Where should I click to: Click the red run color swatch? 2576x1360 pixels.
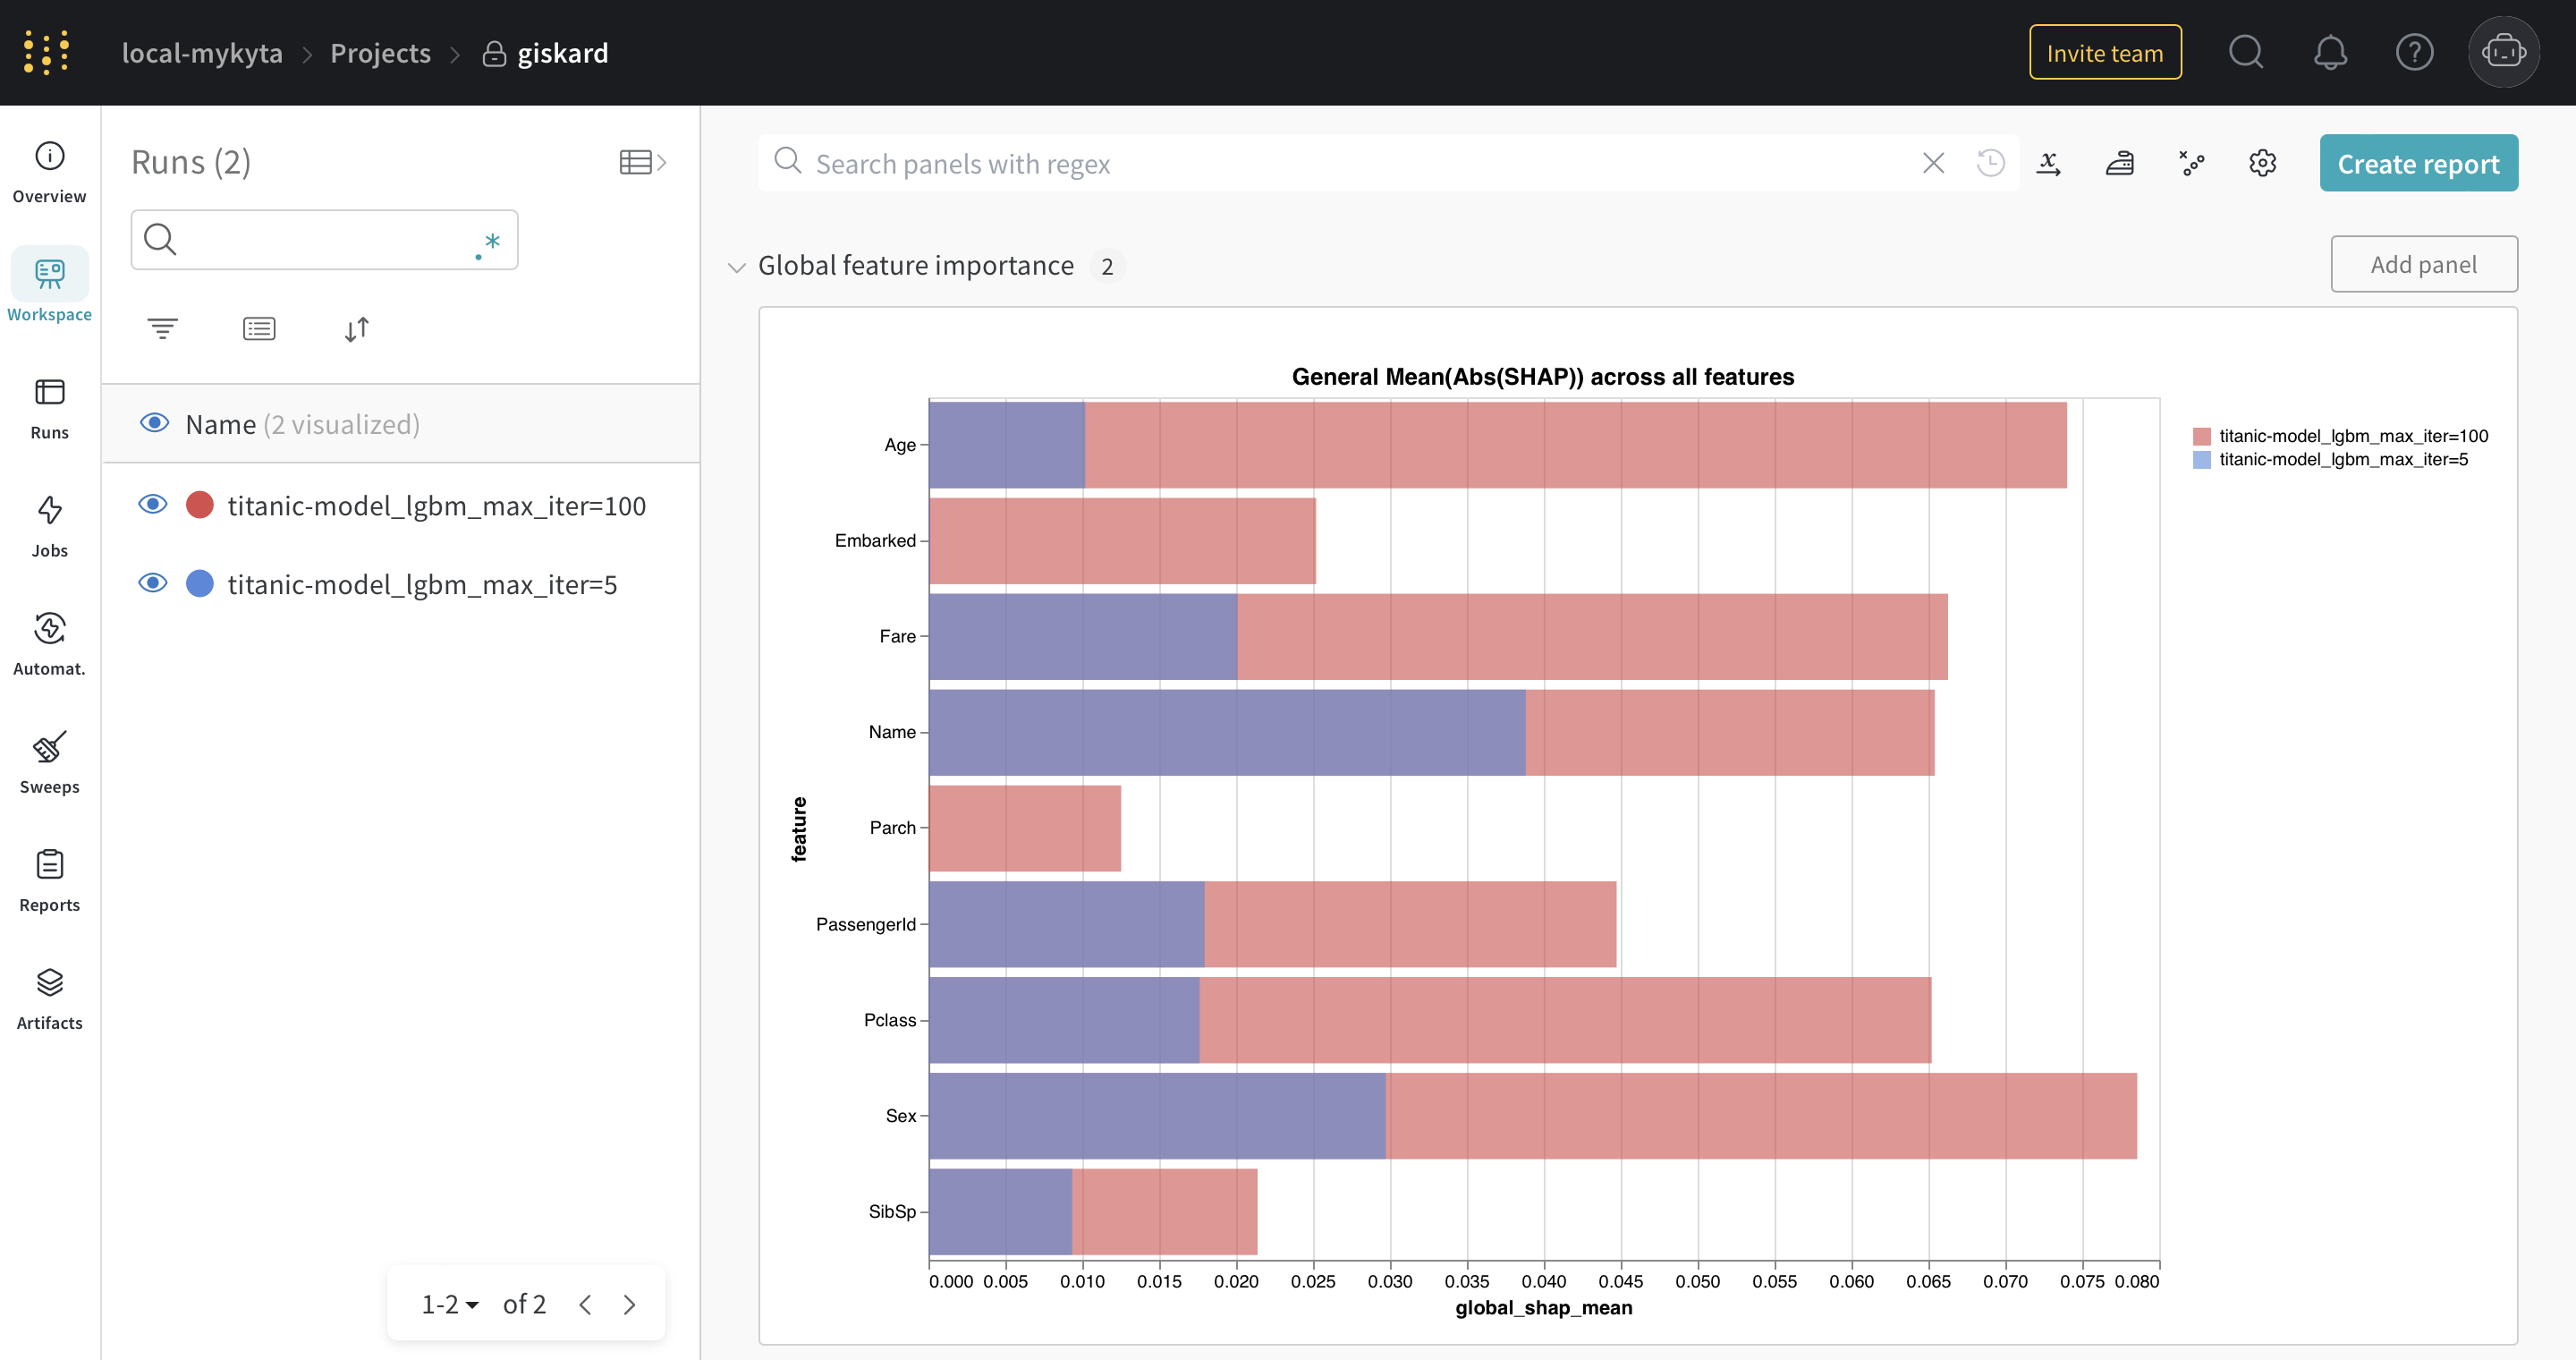pos(200,504)
